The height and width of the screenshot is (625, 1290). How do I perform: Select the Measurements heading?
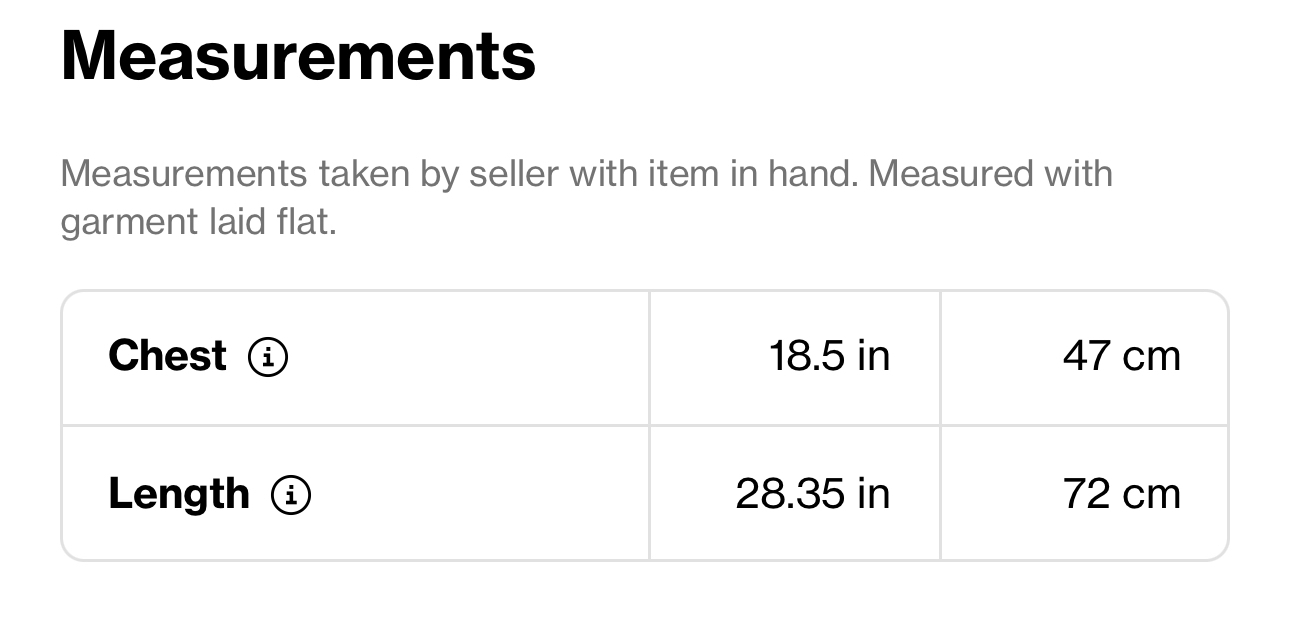pyautogui.click(x=298, y=56)
